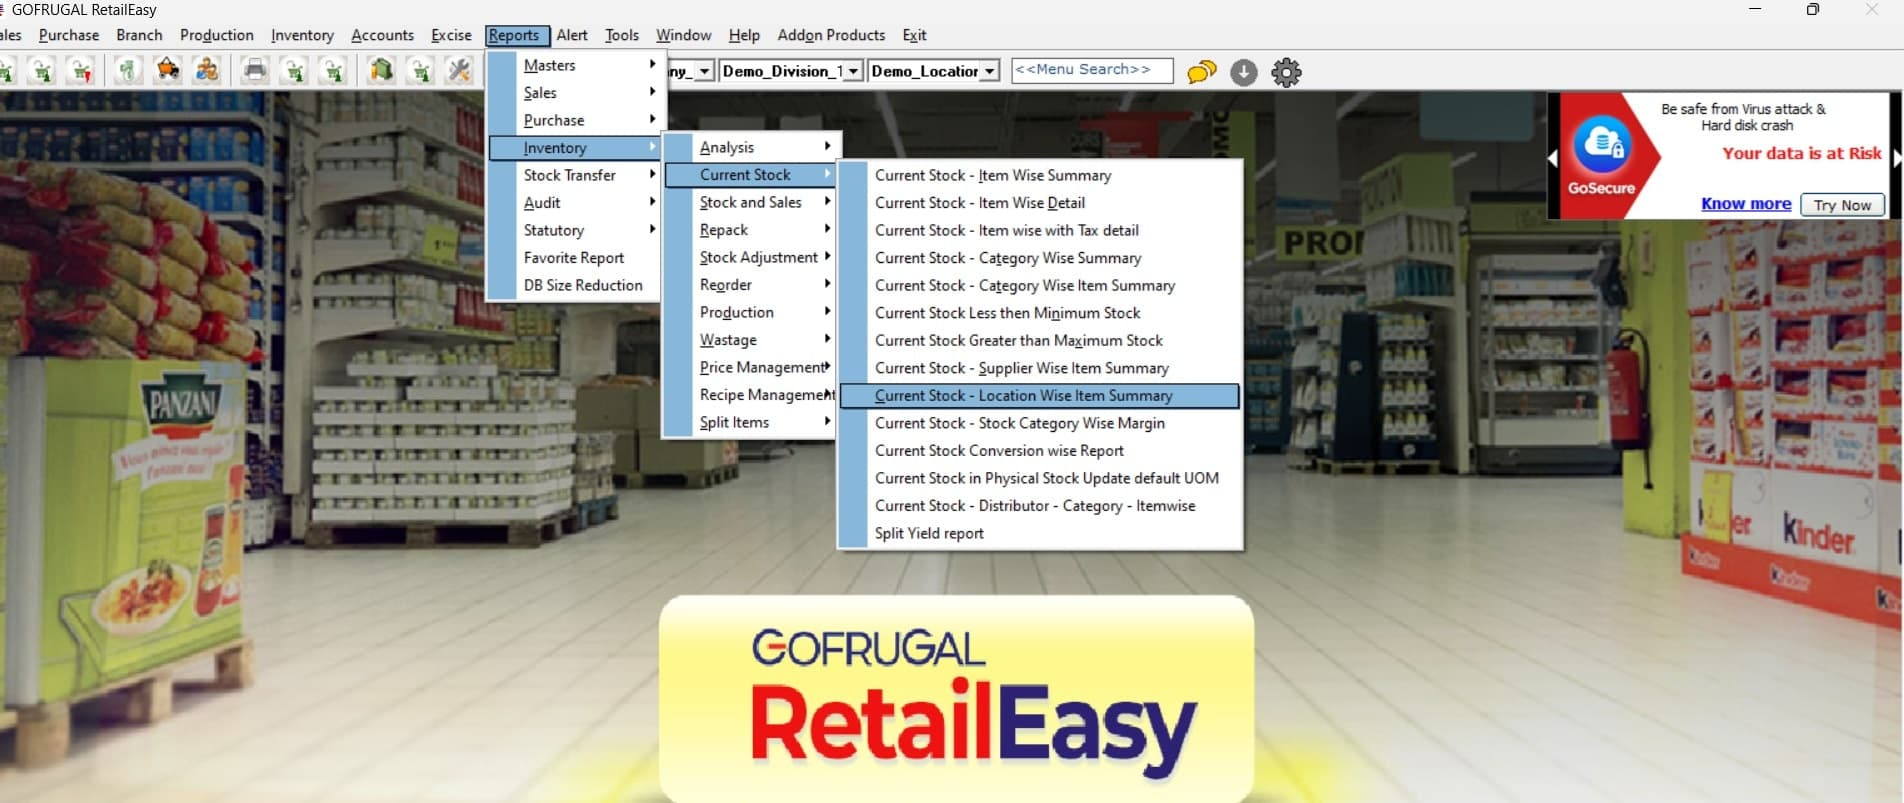Open Current Stock - Item Wise Detail report

click(1040, 202)
